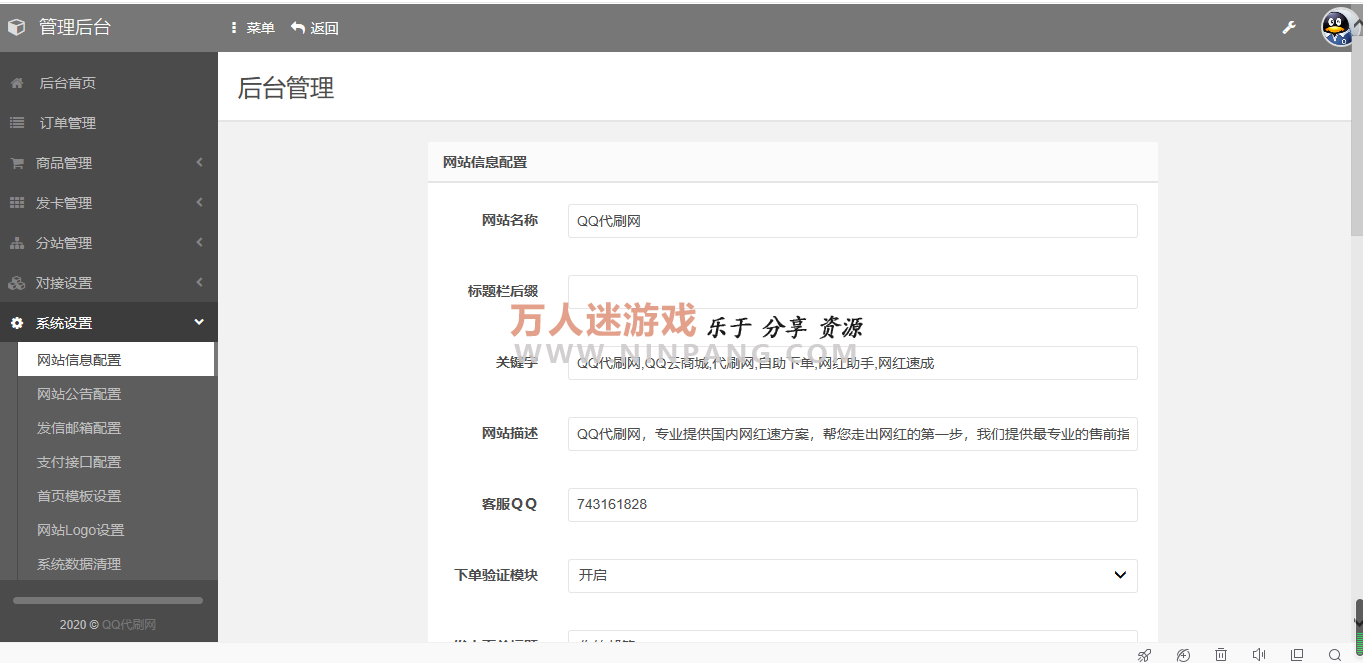The image size is (1363, 663).
Task: Expand the 对接设置 submenu
Action: [65, 282]
